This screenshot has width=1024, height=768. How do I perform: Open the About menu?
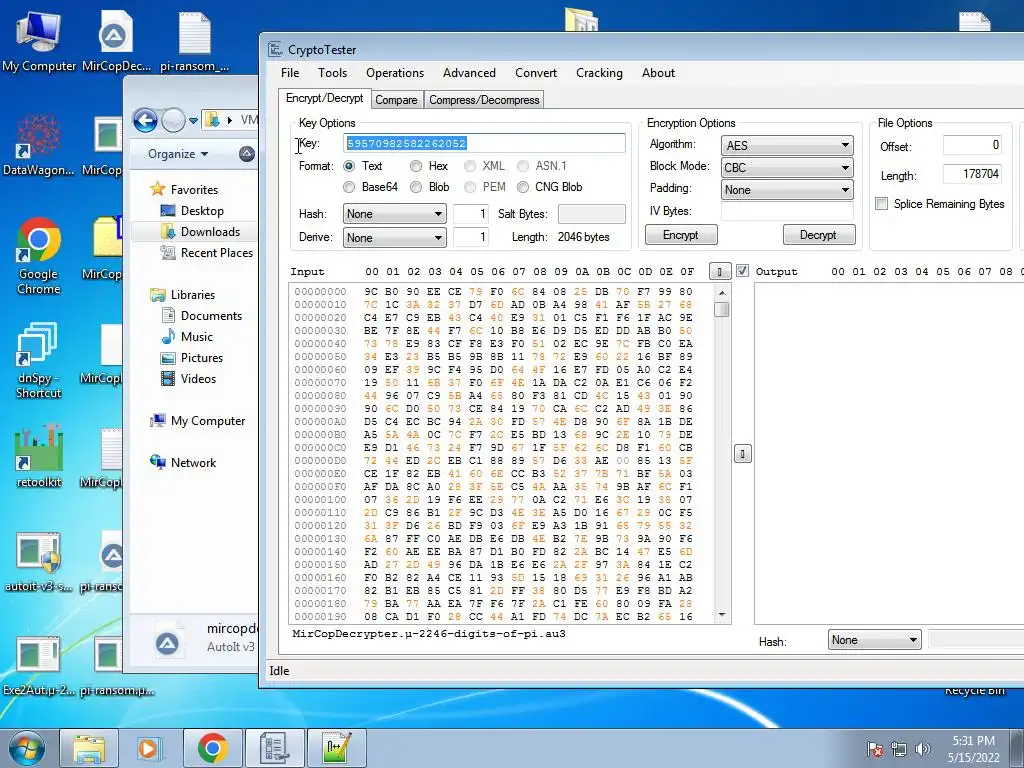pyautogui.click(x=658, y=72)
